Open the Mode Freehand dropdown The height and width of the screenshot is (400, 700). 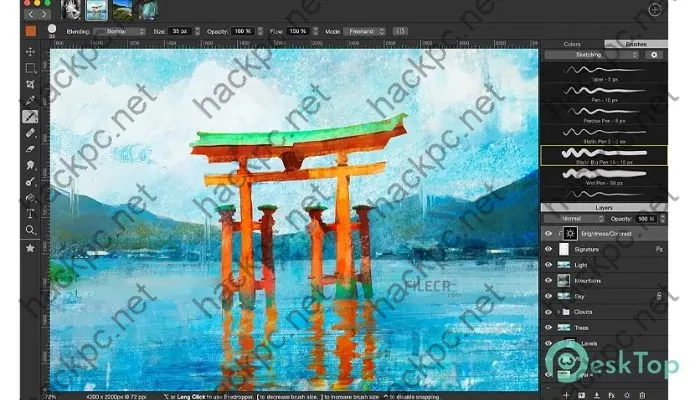pos(364,31)
